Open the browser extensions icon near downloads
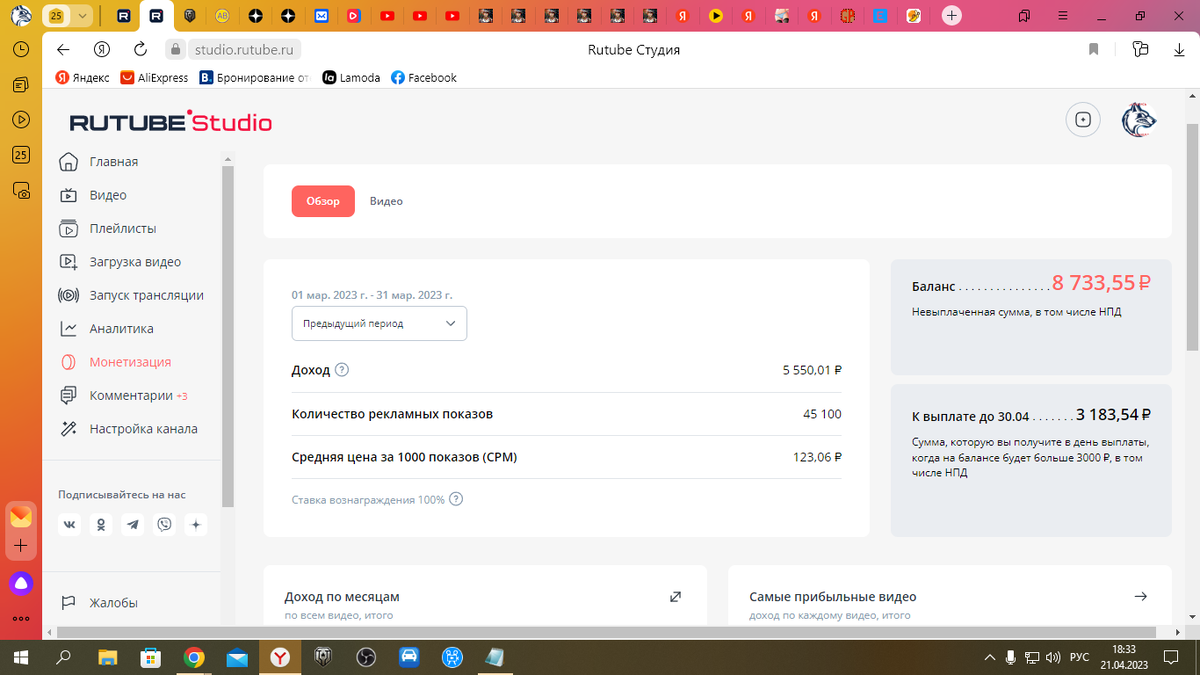This screenshot has height=675, width=1200. 1141,49
